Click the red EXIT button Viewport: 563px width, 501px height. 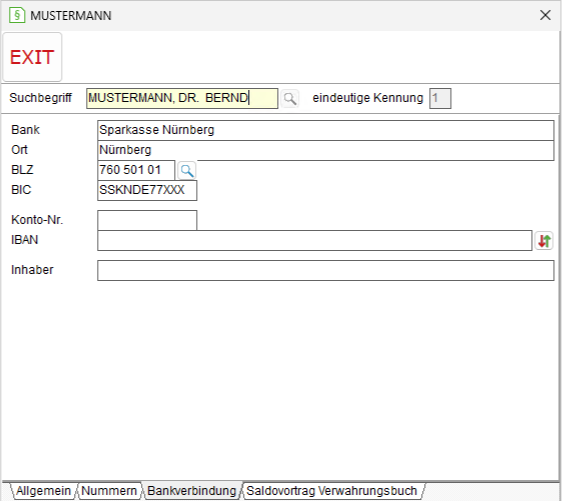click(32, 57)
